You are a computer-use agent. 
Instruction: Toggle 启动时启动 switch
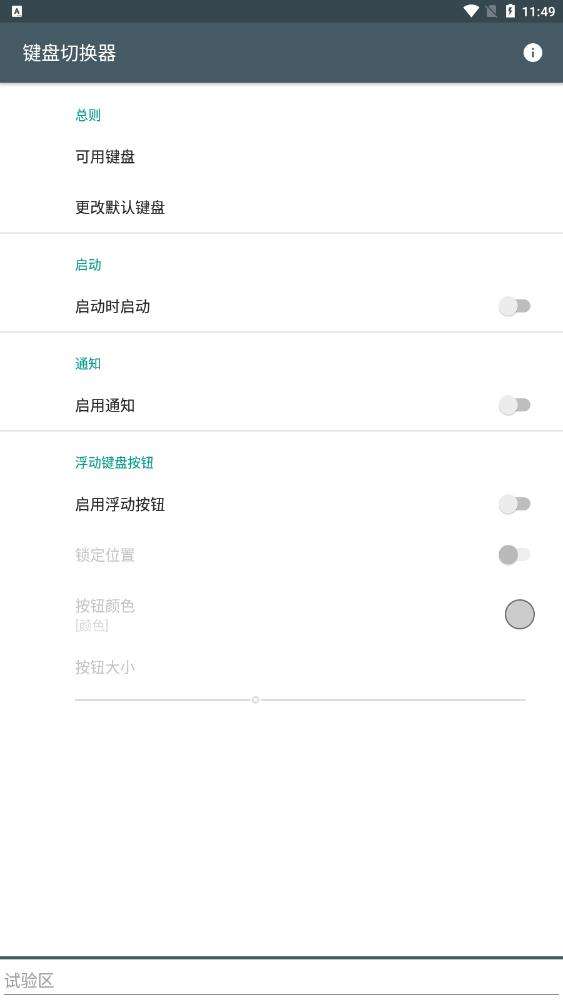(x=514, y=307)
